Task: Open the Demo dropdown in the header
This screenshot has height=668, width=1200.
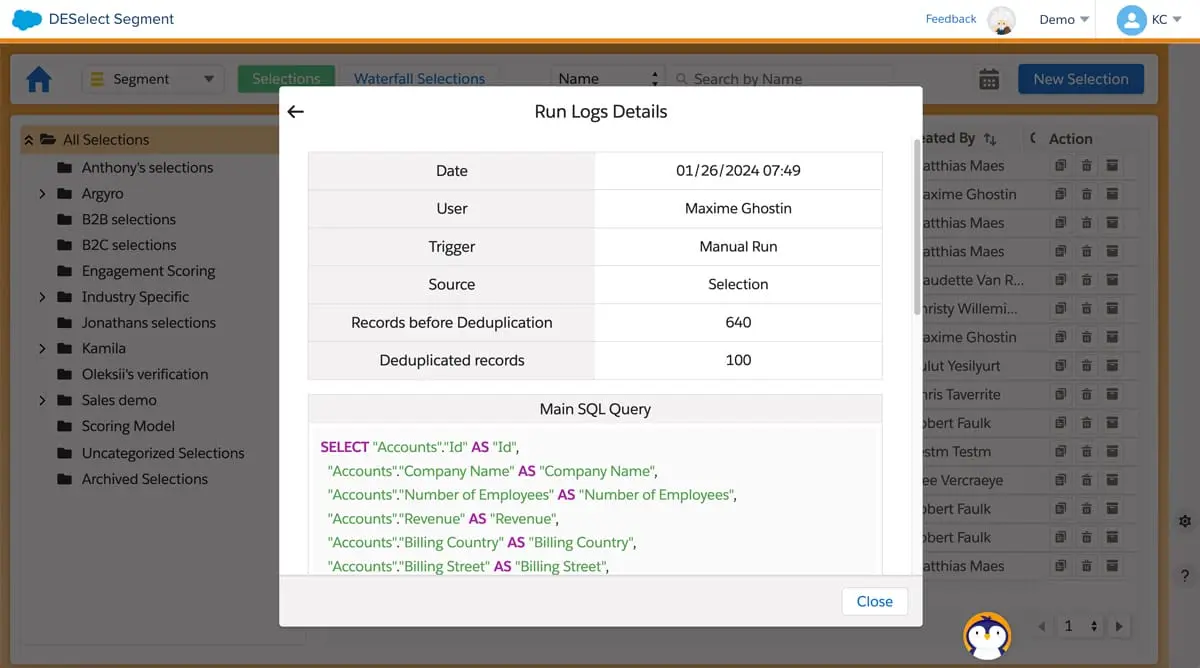Action: (x=1064, y=20)
